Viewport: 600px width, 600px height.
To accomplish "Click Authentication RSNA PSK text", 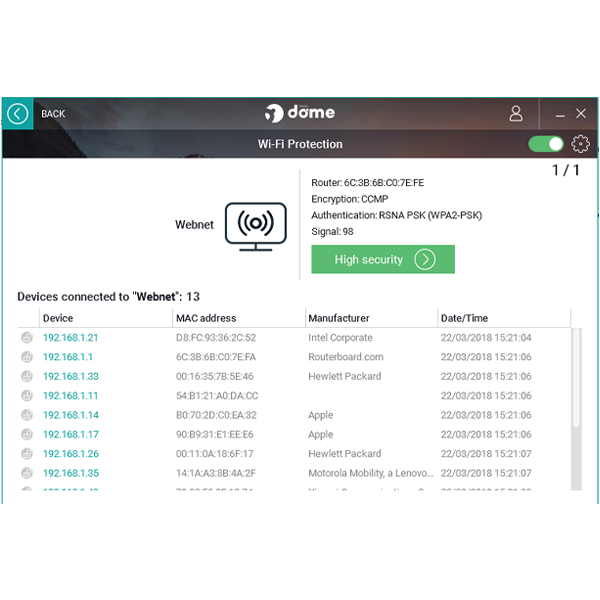I will coord(397,215).
